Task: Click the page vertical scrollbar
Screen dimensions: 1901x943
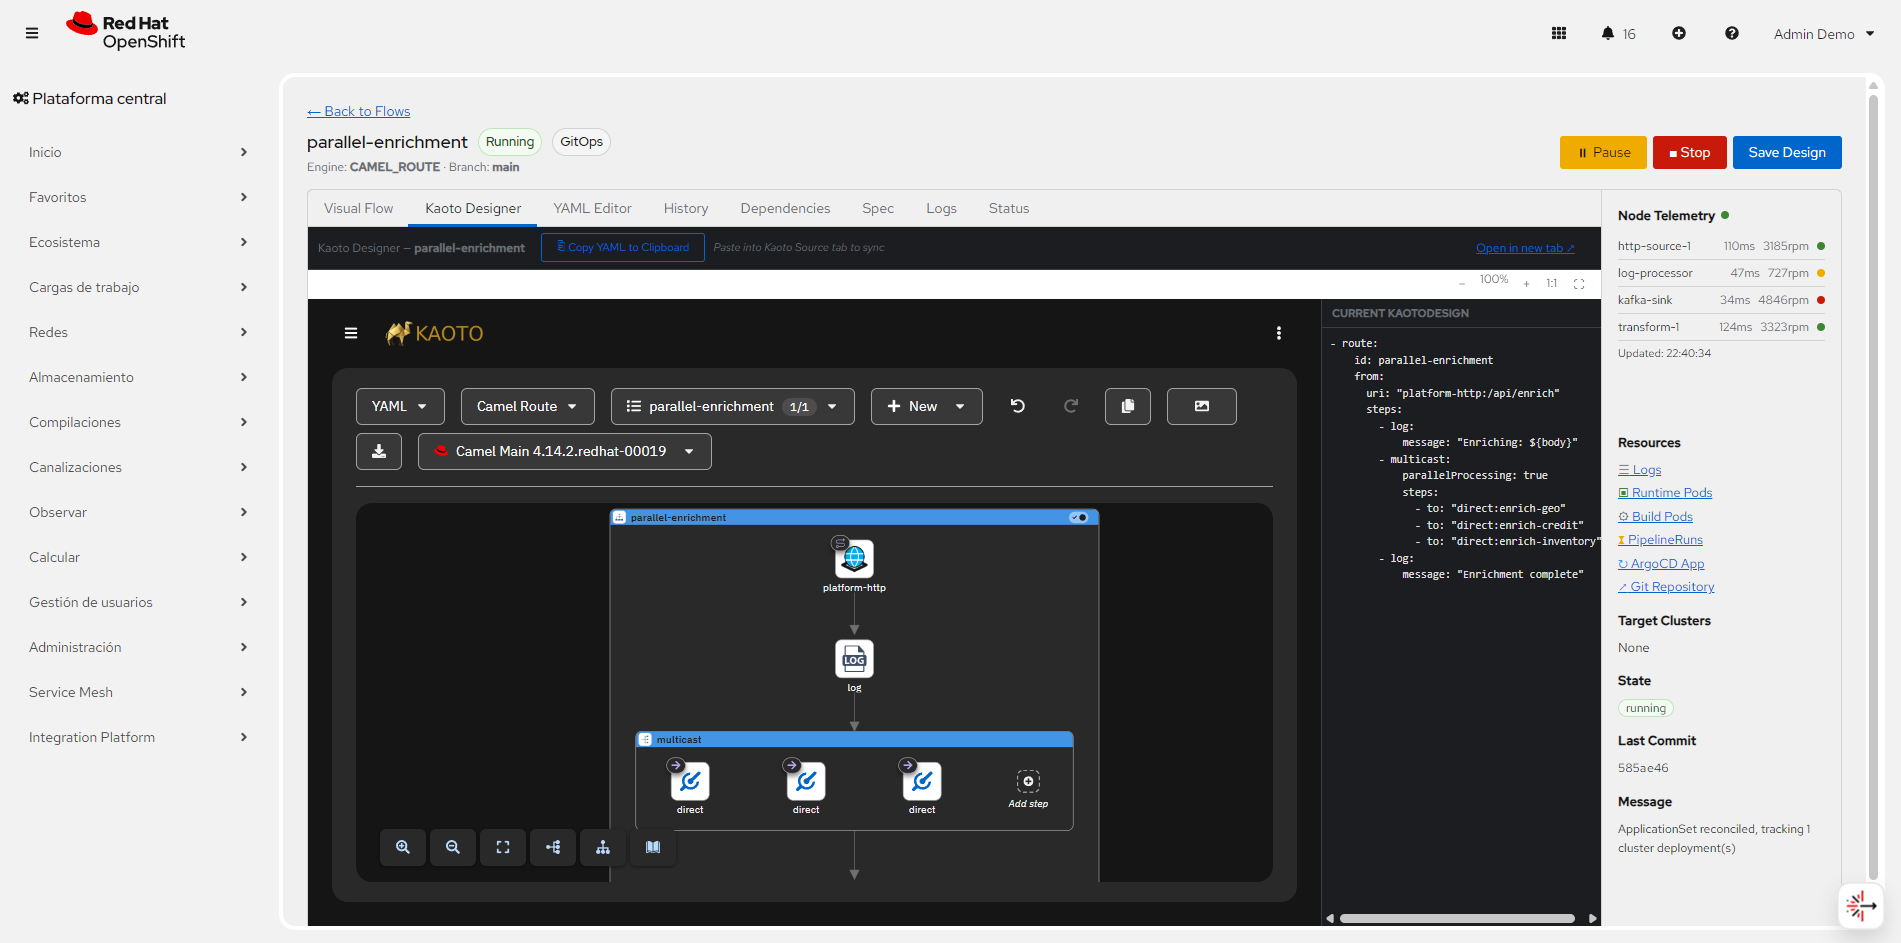Action: click(x=1874, y=485)
